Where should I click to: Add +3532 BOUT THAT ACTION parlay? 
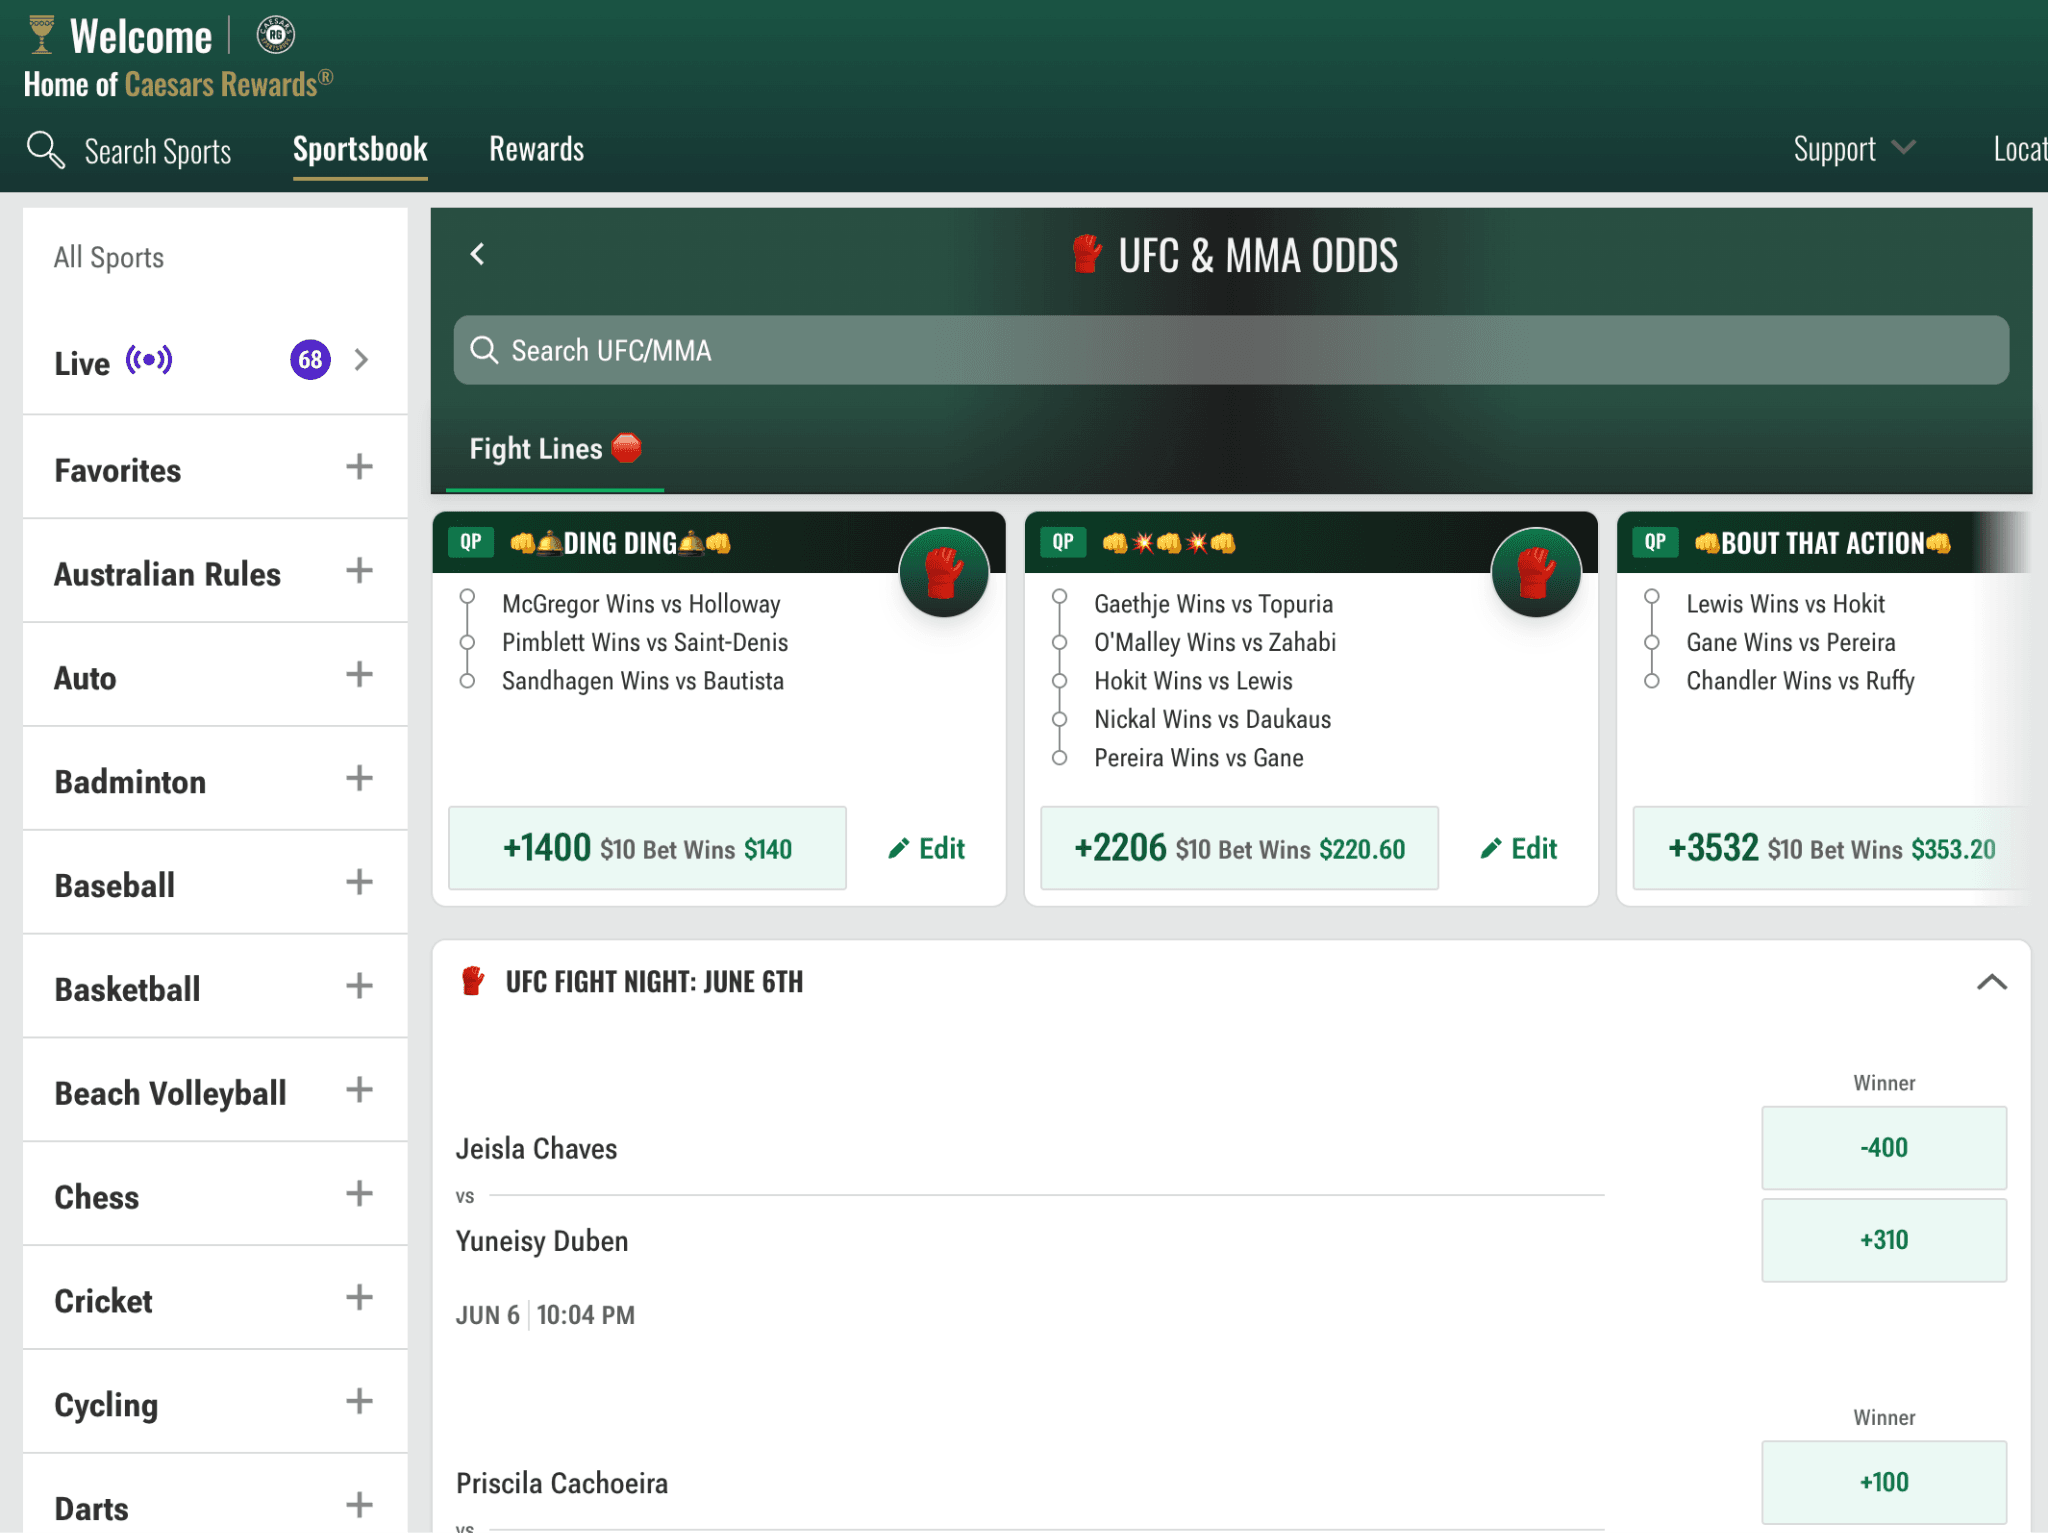pos(1831,848)
